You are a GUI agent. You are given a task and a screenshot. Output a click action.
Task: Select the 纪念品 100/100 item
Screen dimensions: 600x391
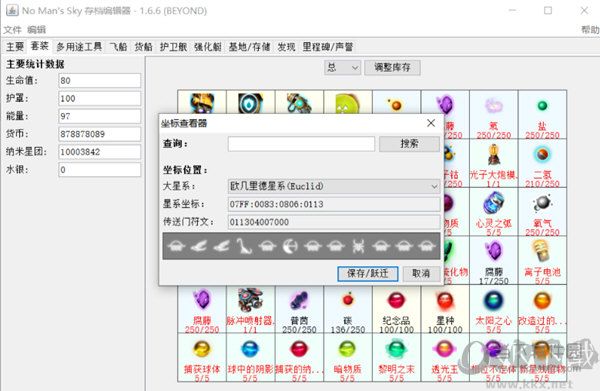click(396, 309)
